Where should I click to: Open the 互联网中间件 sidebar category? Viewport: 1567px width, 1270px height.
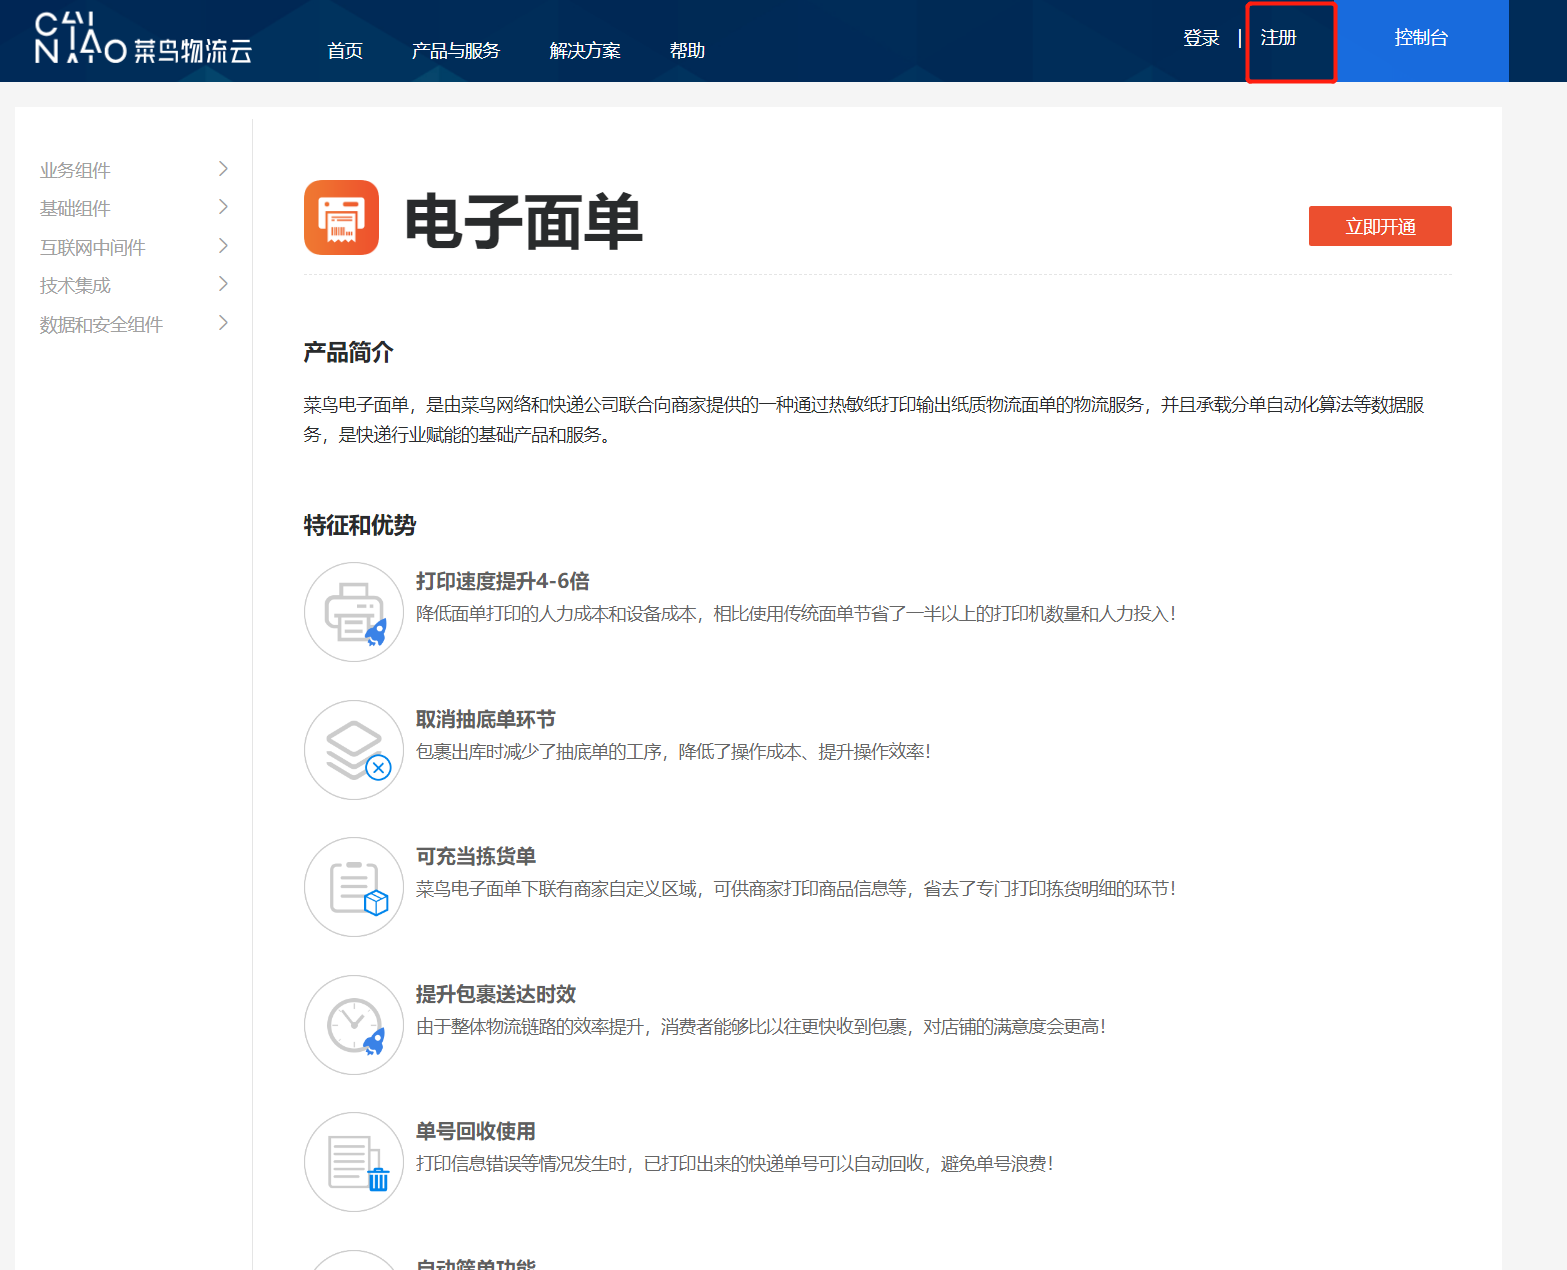pyautogui.click(x=92, y=247)
